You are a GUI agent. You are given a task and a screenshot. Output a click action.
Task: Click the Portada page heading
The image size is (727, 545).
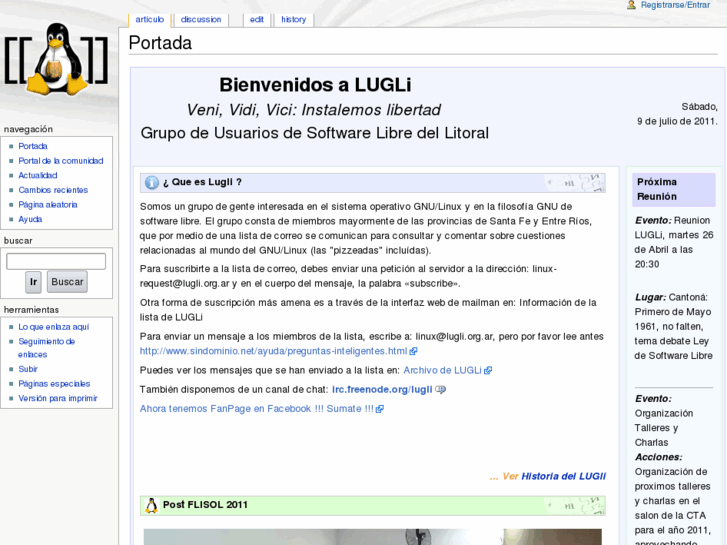160,43
